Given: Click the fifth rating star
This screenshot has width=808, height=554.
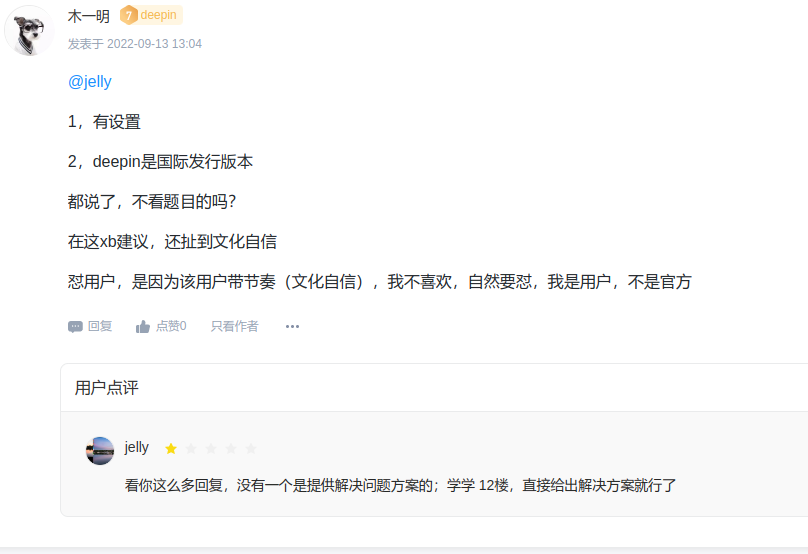Looking at the screenshot, I should click(251, 448).
